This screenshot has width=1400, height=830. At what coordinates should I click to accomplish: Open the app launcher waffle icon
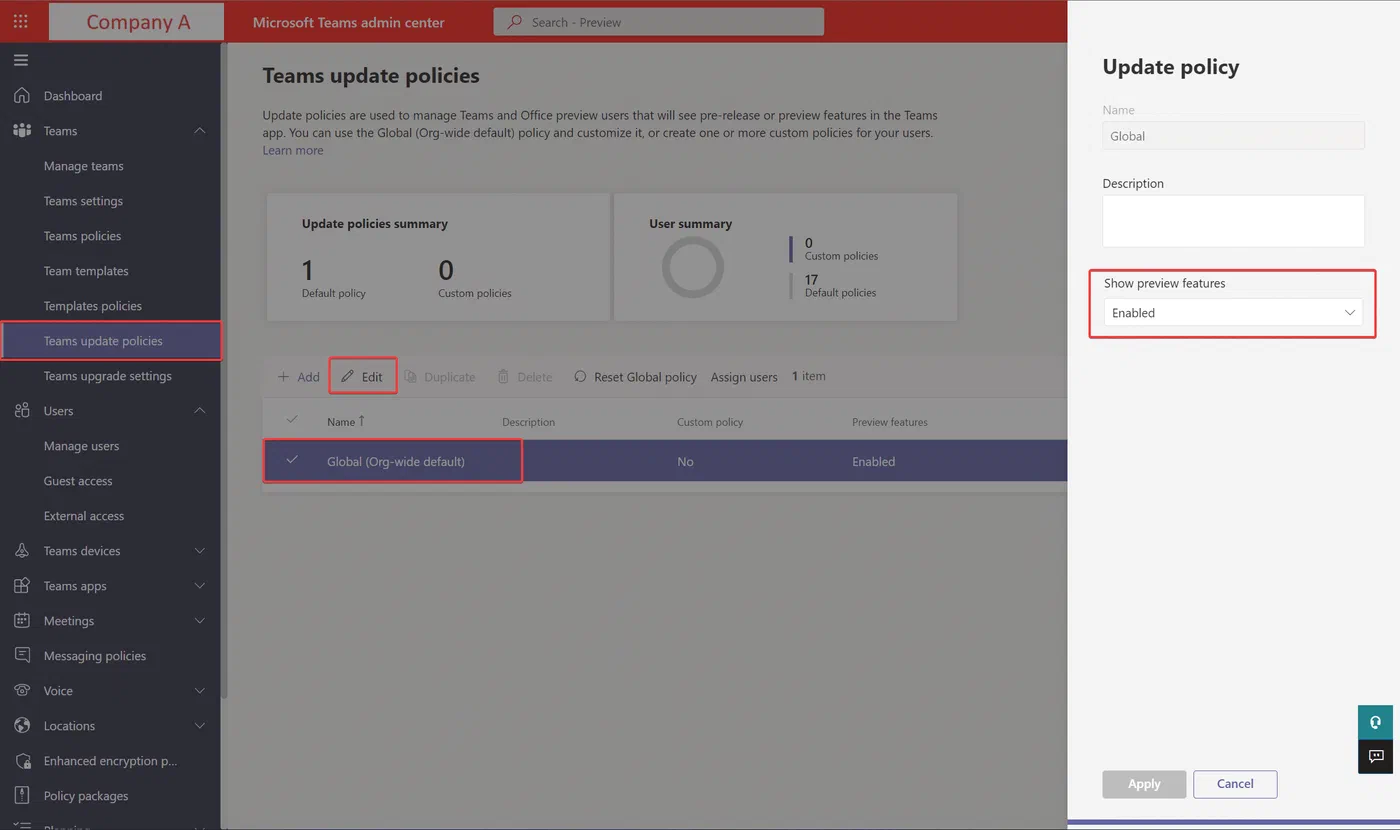pyautogui.click(x=21, y=21)
